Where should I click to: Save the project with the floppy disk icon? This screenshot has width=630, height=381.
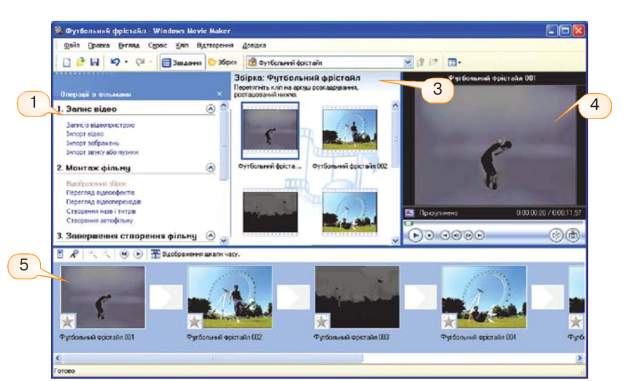click(95, 62)
